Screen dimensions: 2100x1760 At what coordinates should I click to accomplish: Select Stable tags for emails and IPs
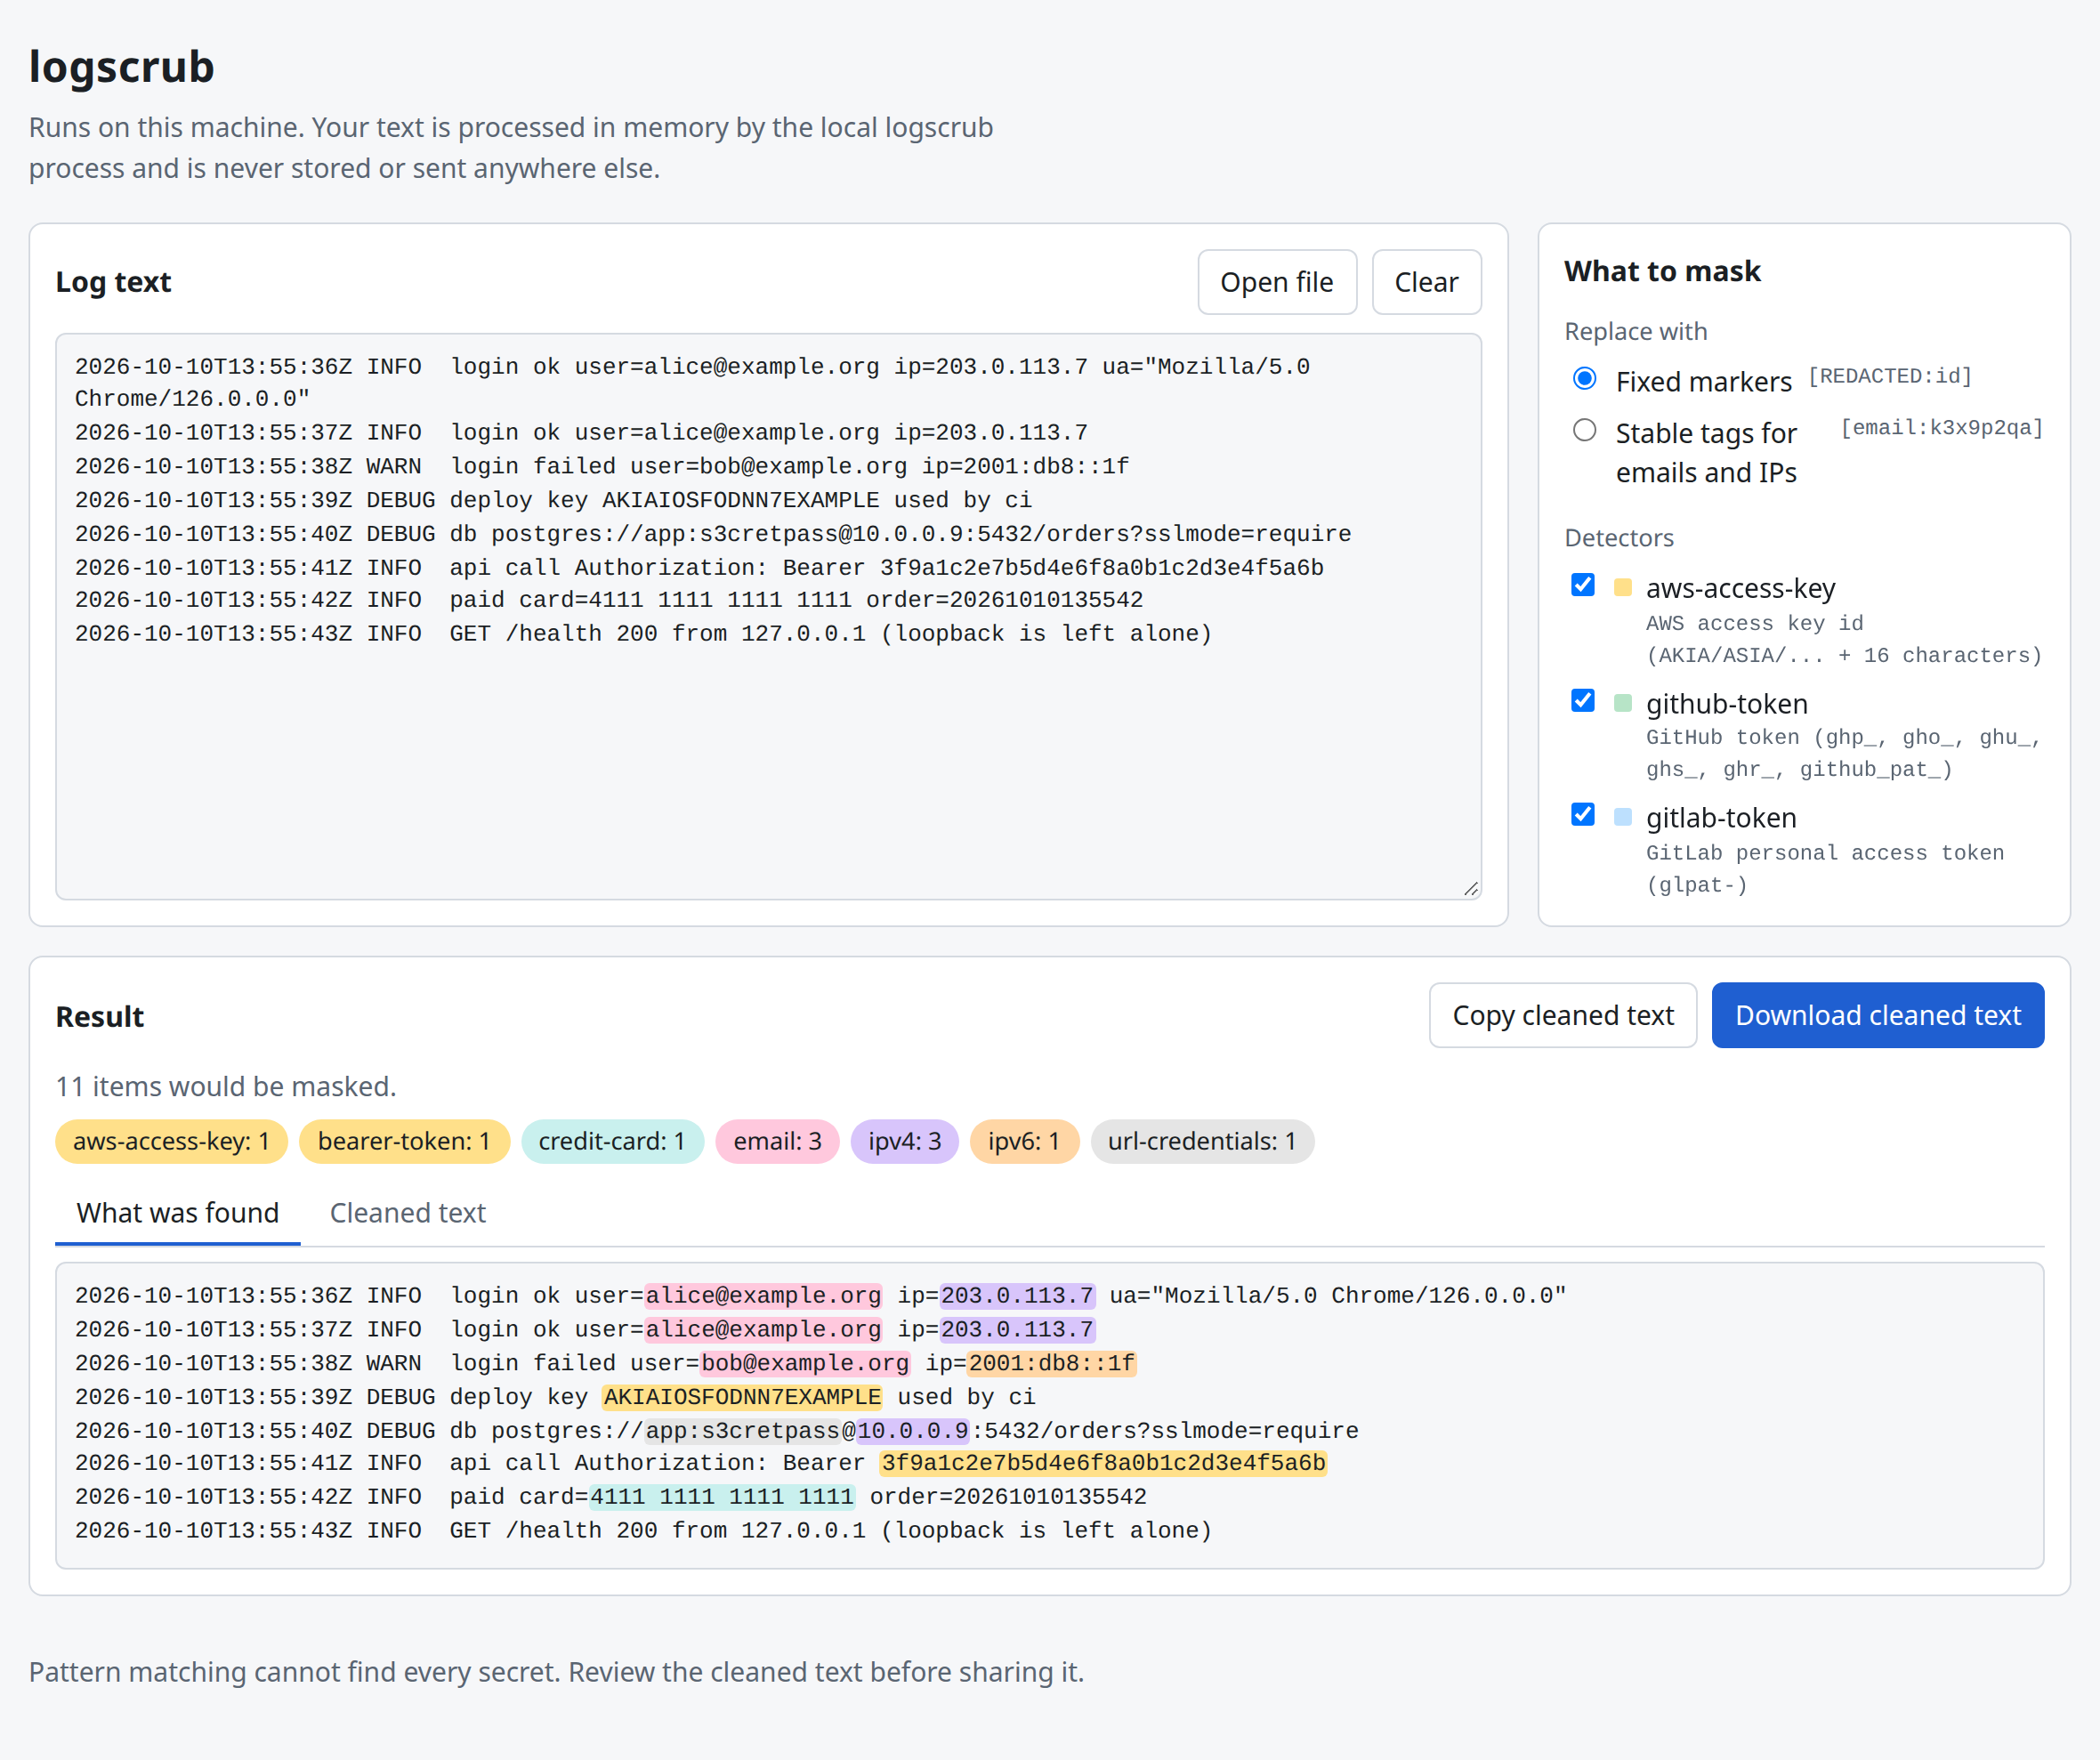click(x=1584, y=431)
